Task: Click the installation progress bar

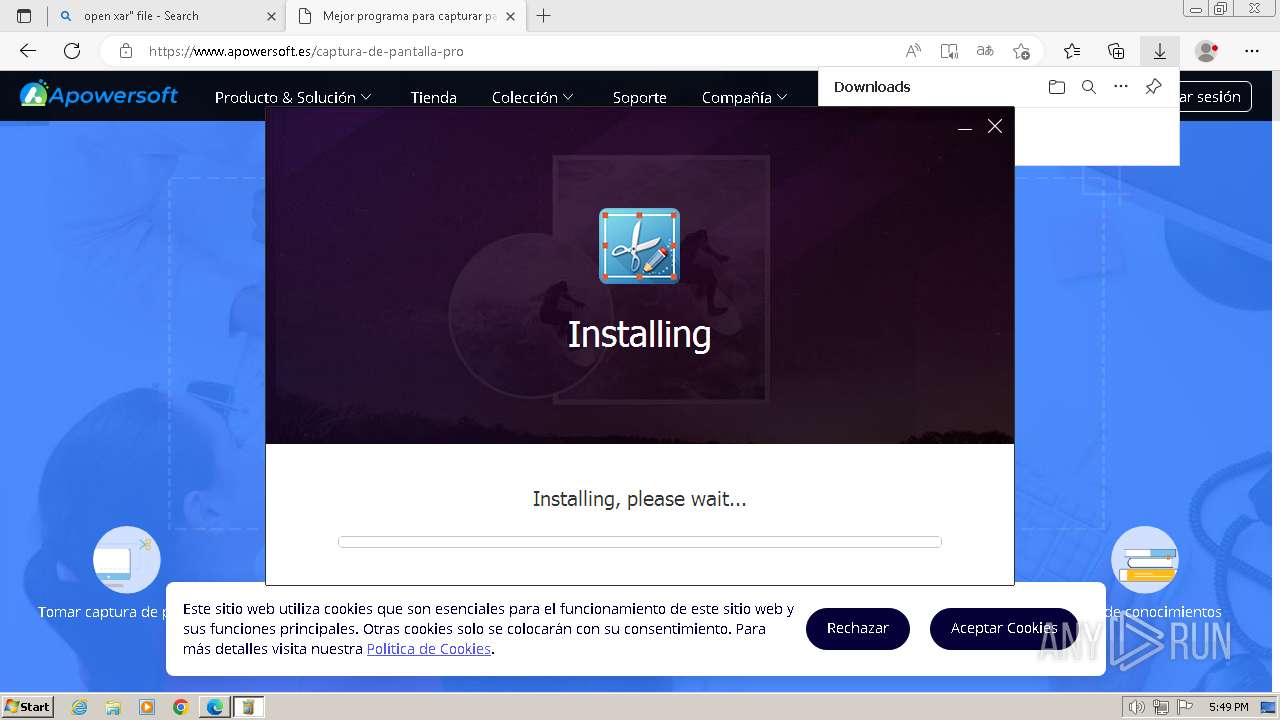Action: [640, 542]
